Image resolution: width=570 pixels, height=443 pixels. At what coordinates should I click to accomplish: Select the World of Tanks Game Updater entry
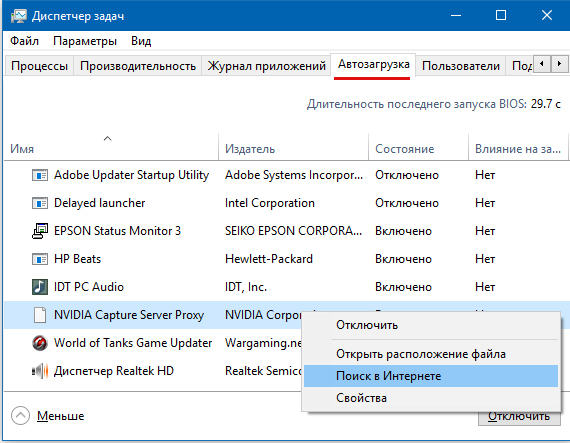tap(133, 343)
